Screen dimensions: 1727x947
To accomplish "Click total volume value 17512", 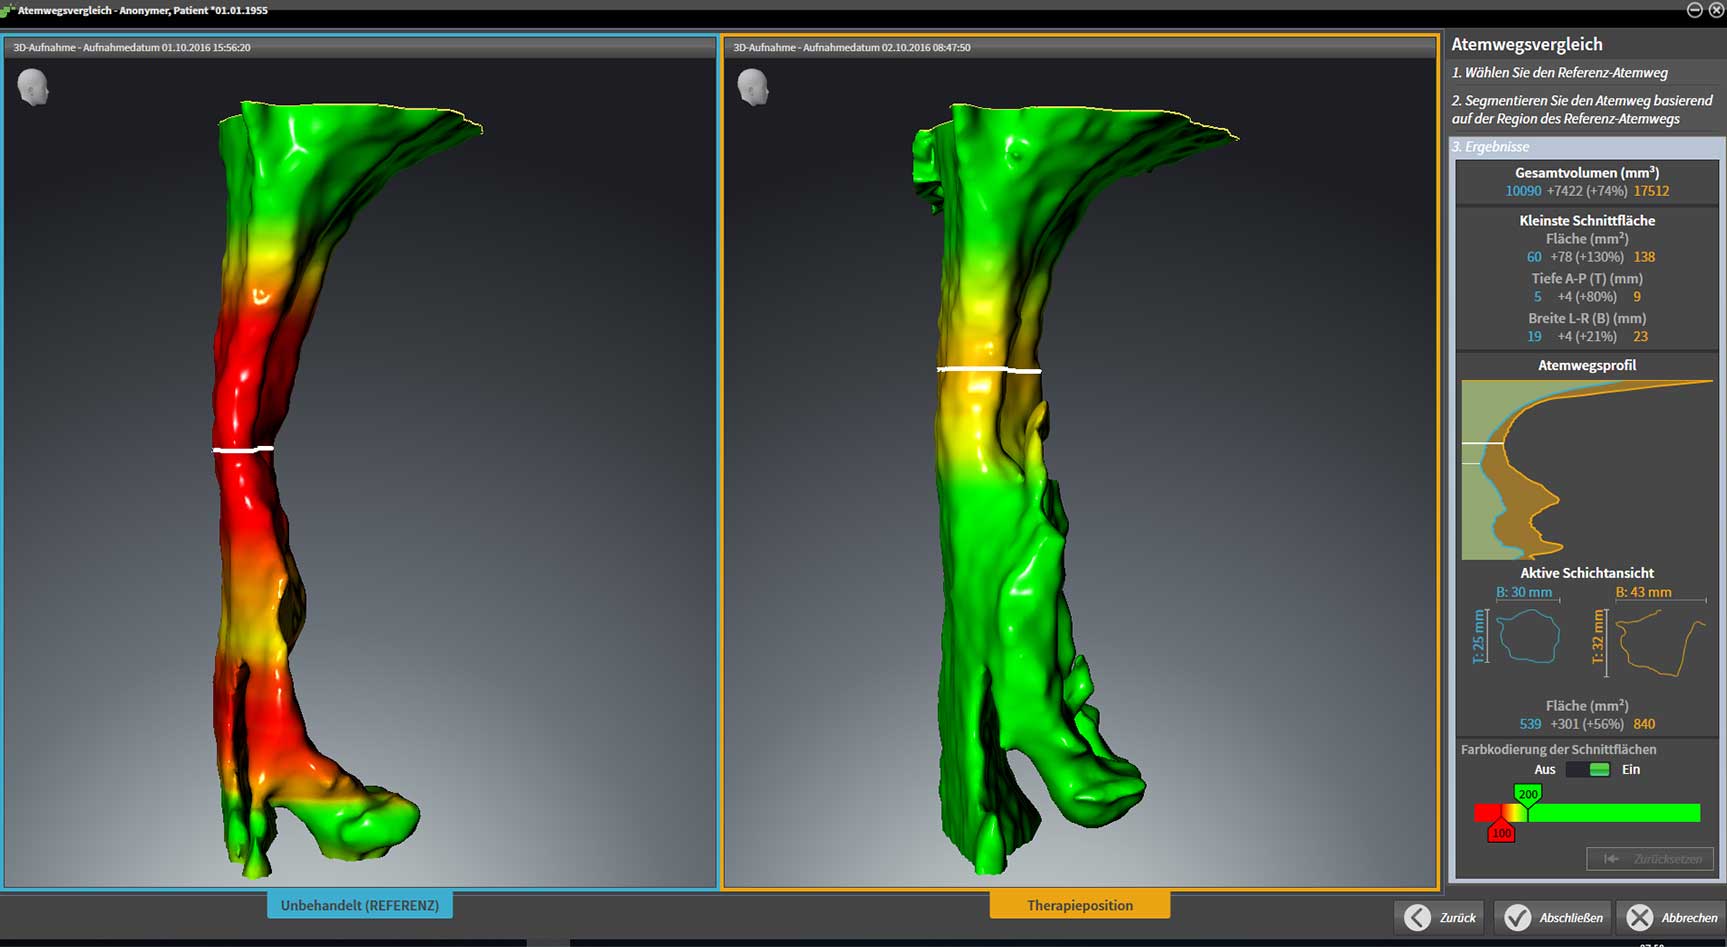I will tap(1652, 191).
